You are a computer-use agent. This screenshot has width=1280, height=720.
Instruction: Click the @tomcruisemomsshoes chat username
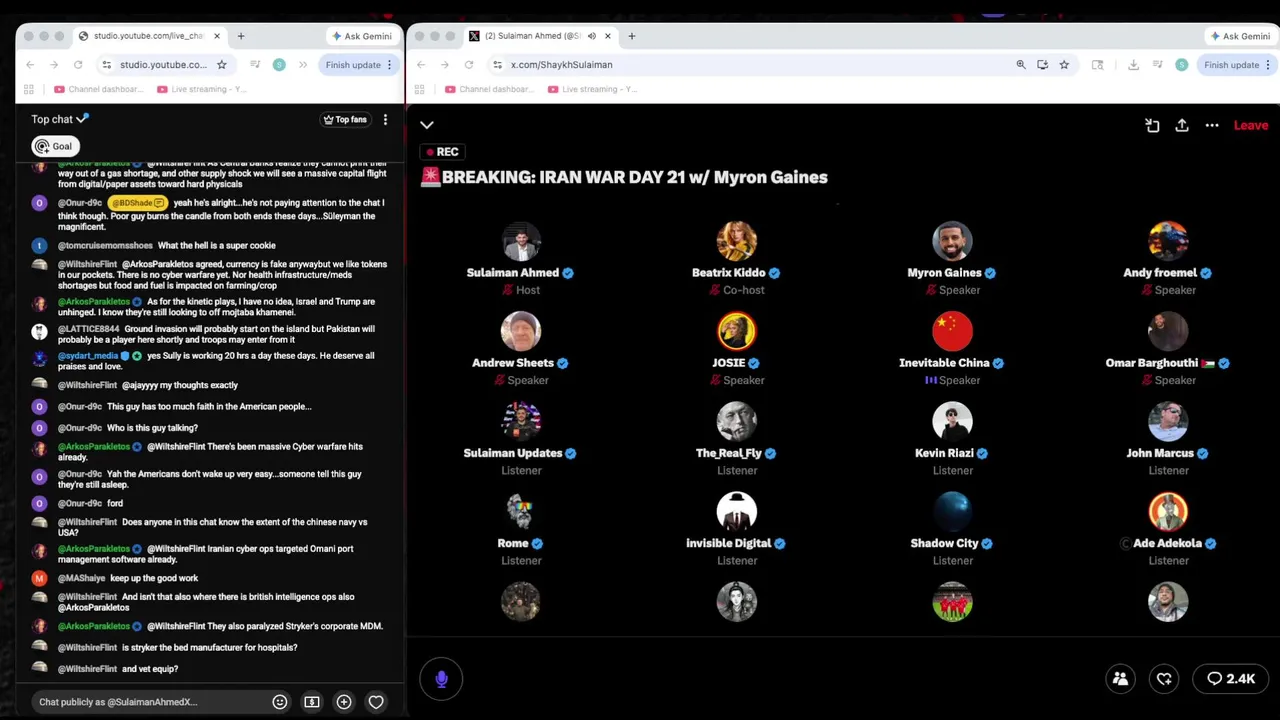[x=105, y=246]
